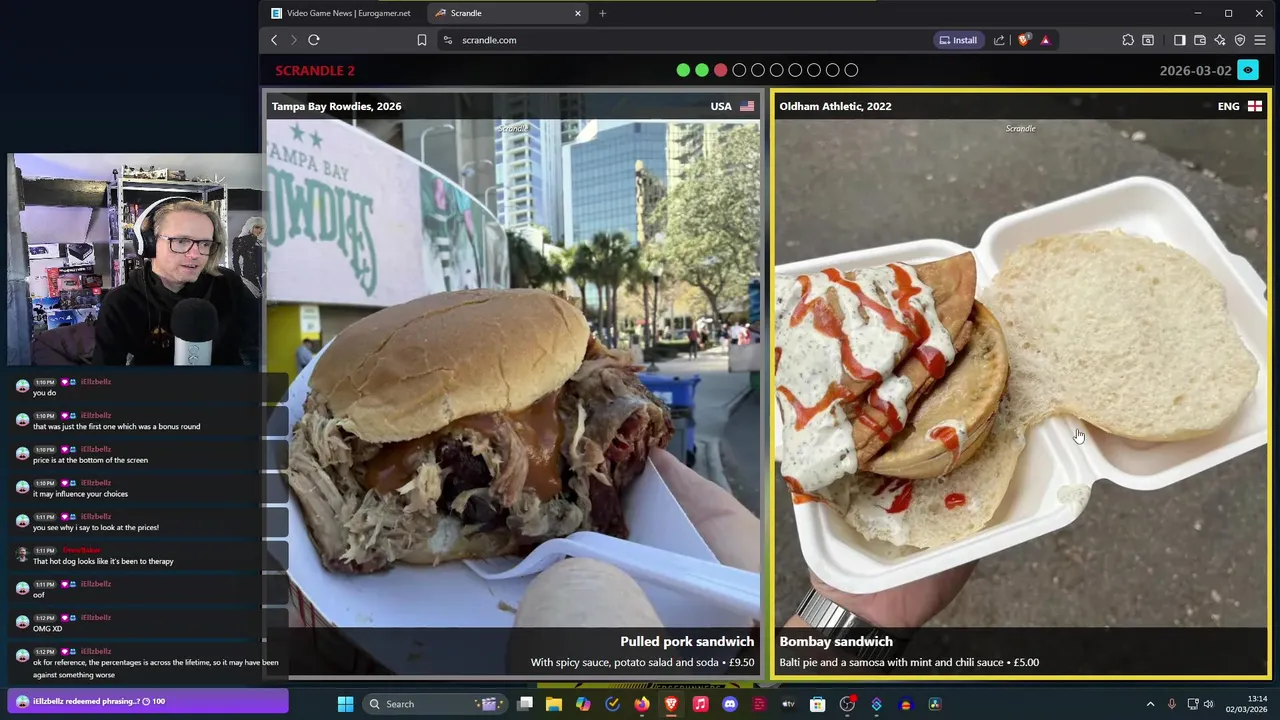Click the England flag on right card

(x=1255, y=106)
